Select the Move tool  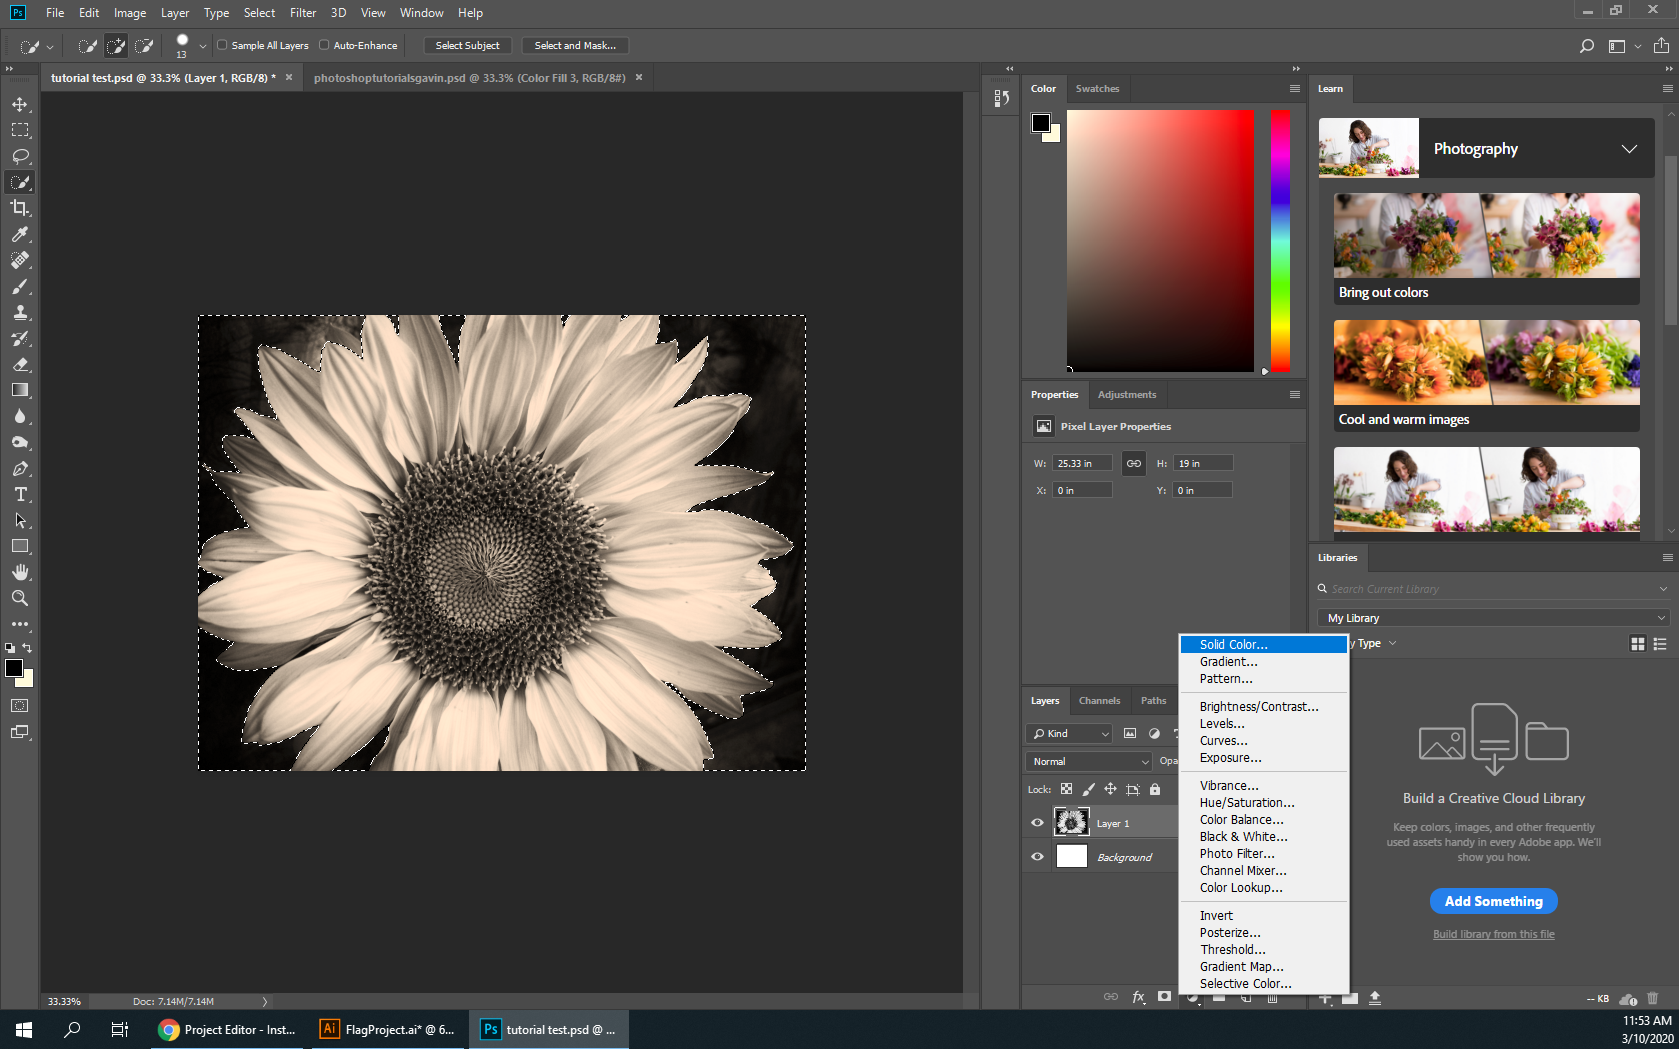20,103
